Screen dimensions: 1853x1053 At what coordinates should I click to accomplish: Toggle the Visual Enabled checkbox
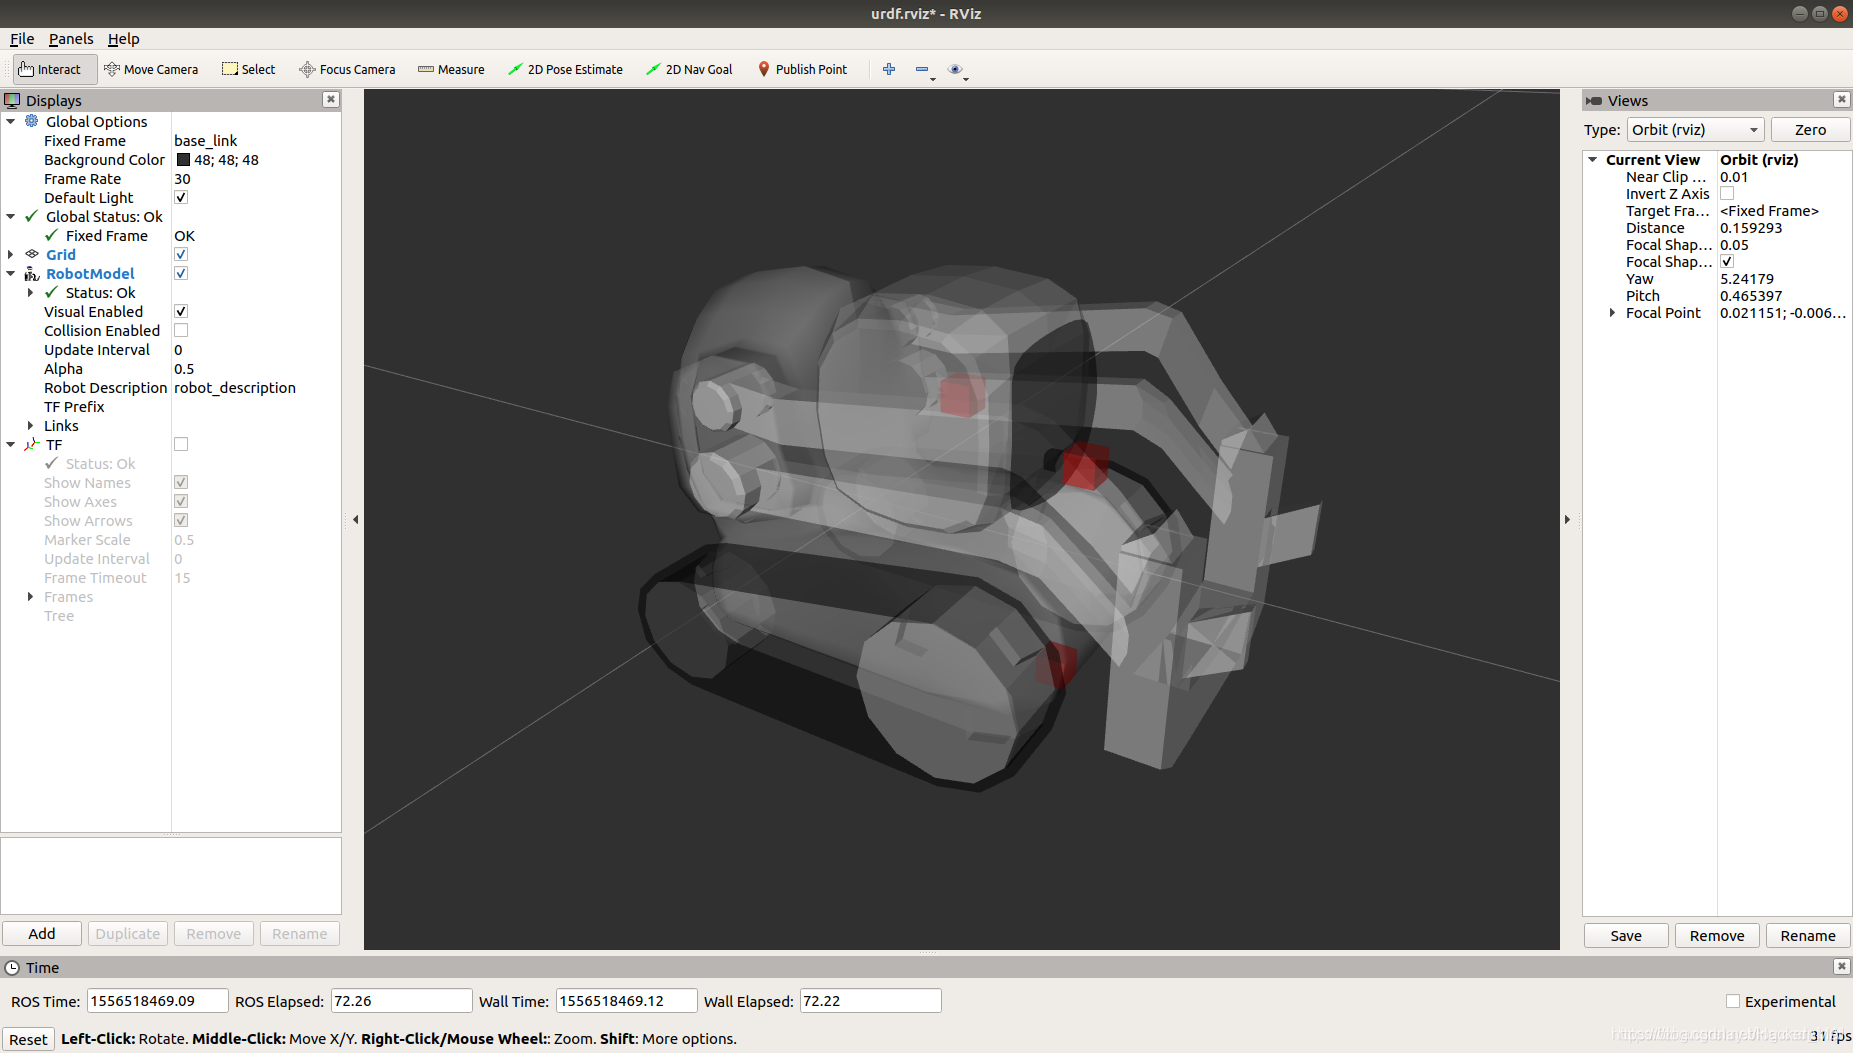tap(181, 311)
